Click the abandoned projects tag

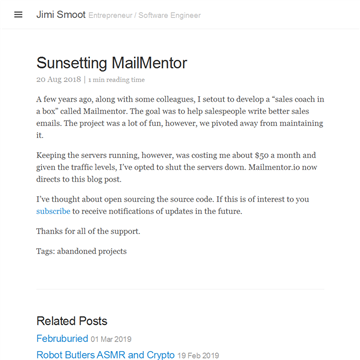click(92, 251)
